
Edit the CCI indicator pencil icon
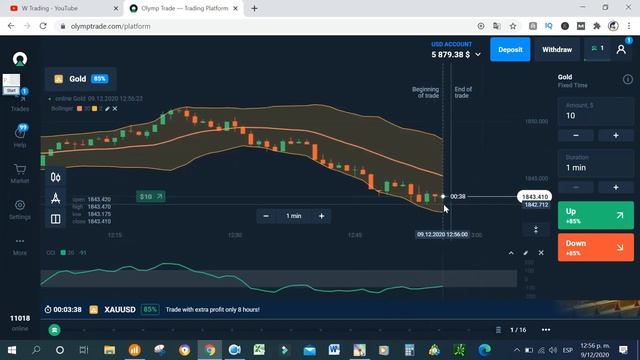click(526, 253)
